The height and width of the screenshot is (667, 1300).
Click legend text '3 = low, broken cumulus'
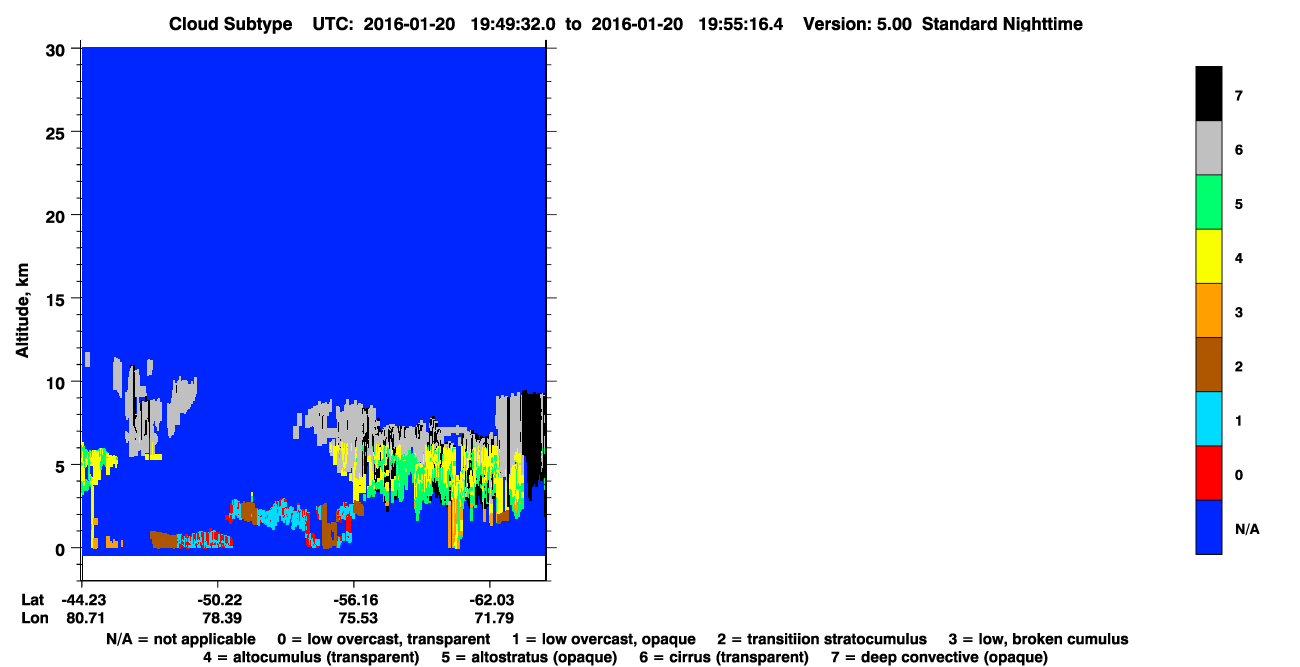click(1038, 639)
